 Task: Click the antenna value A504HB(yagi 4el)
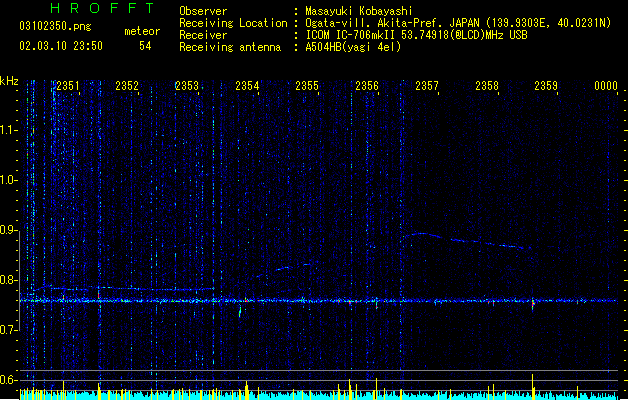coord(353,47)
